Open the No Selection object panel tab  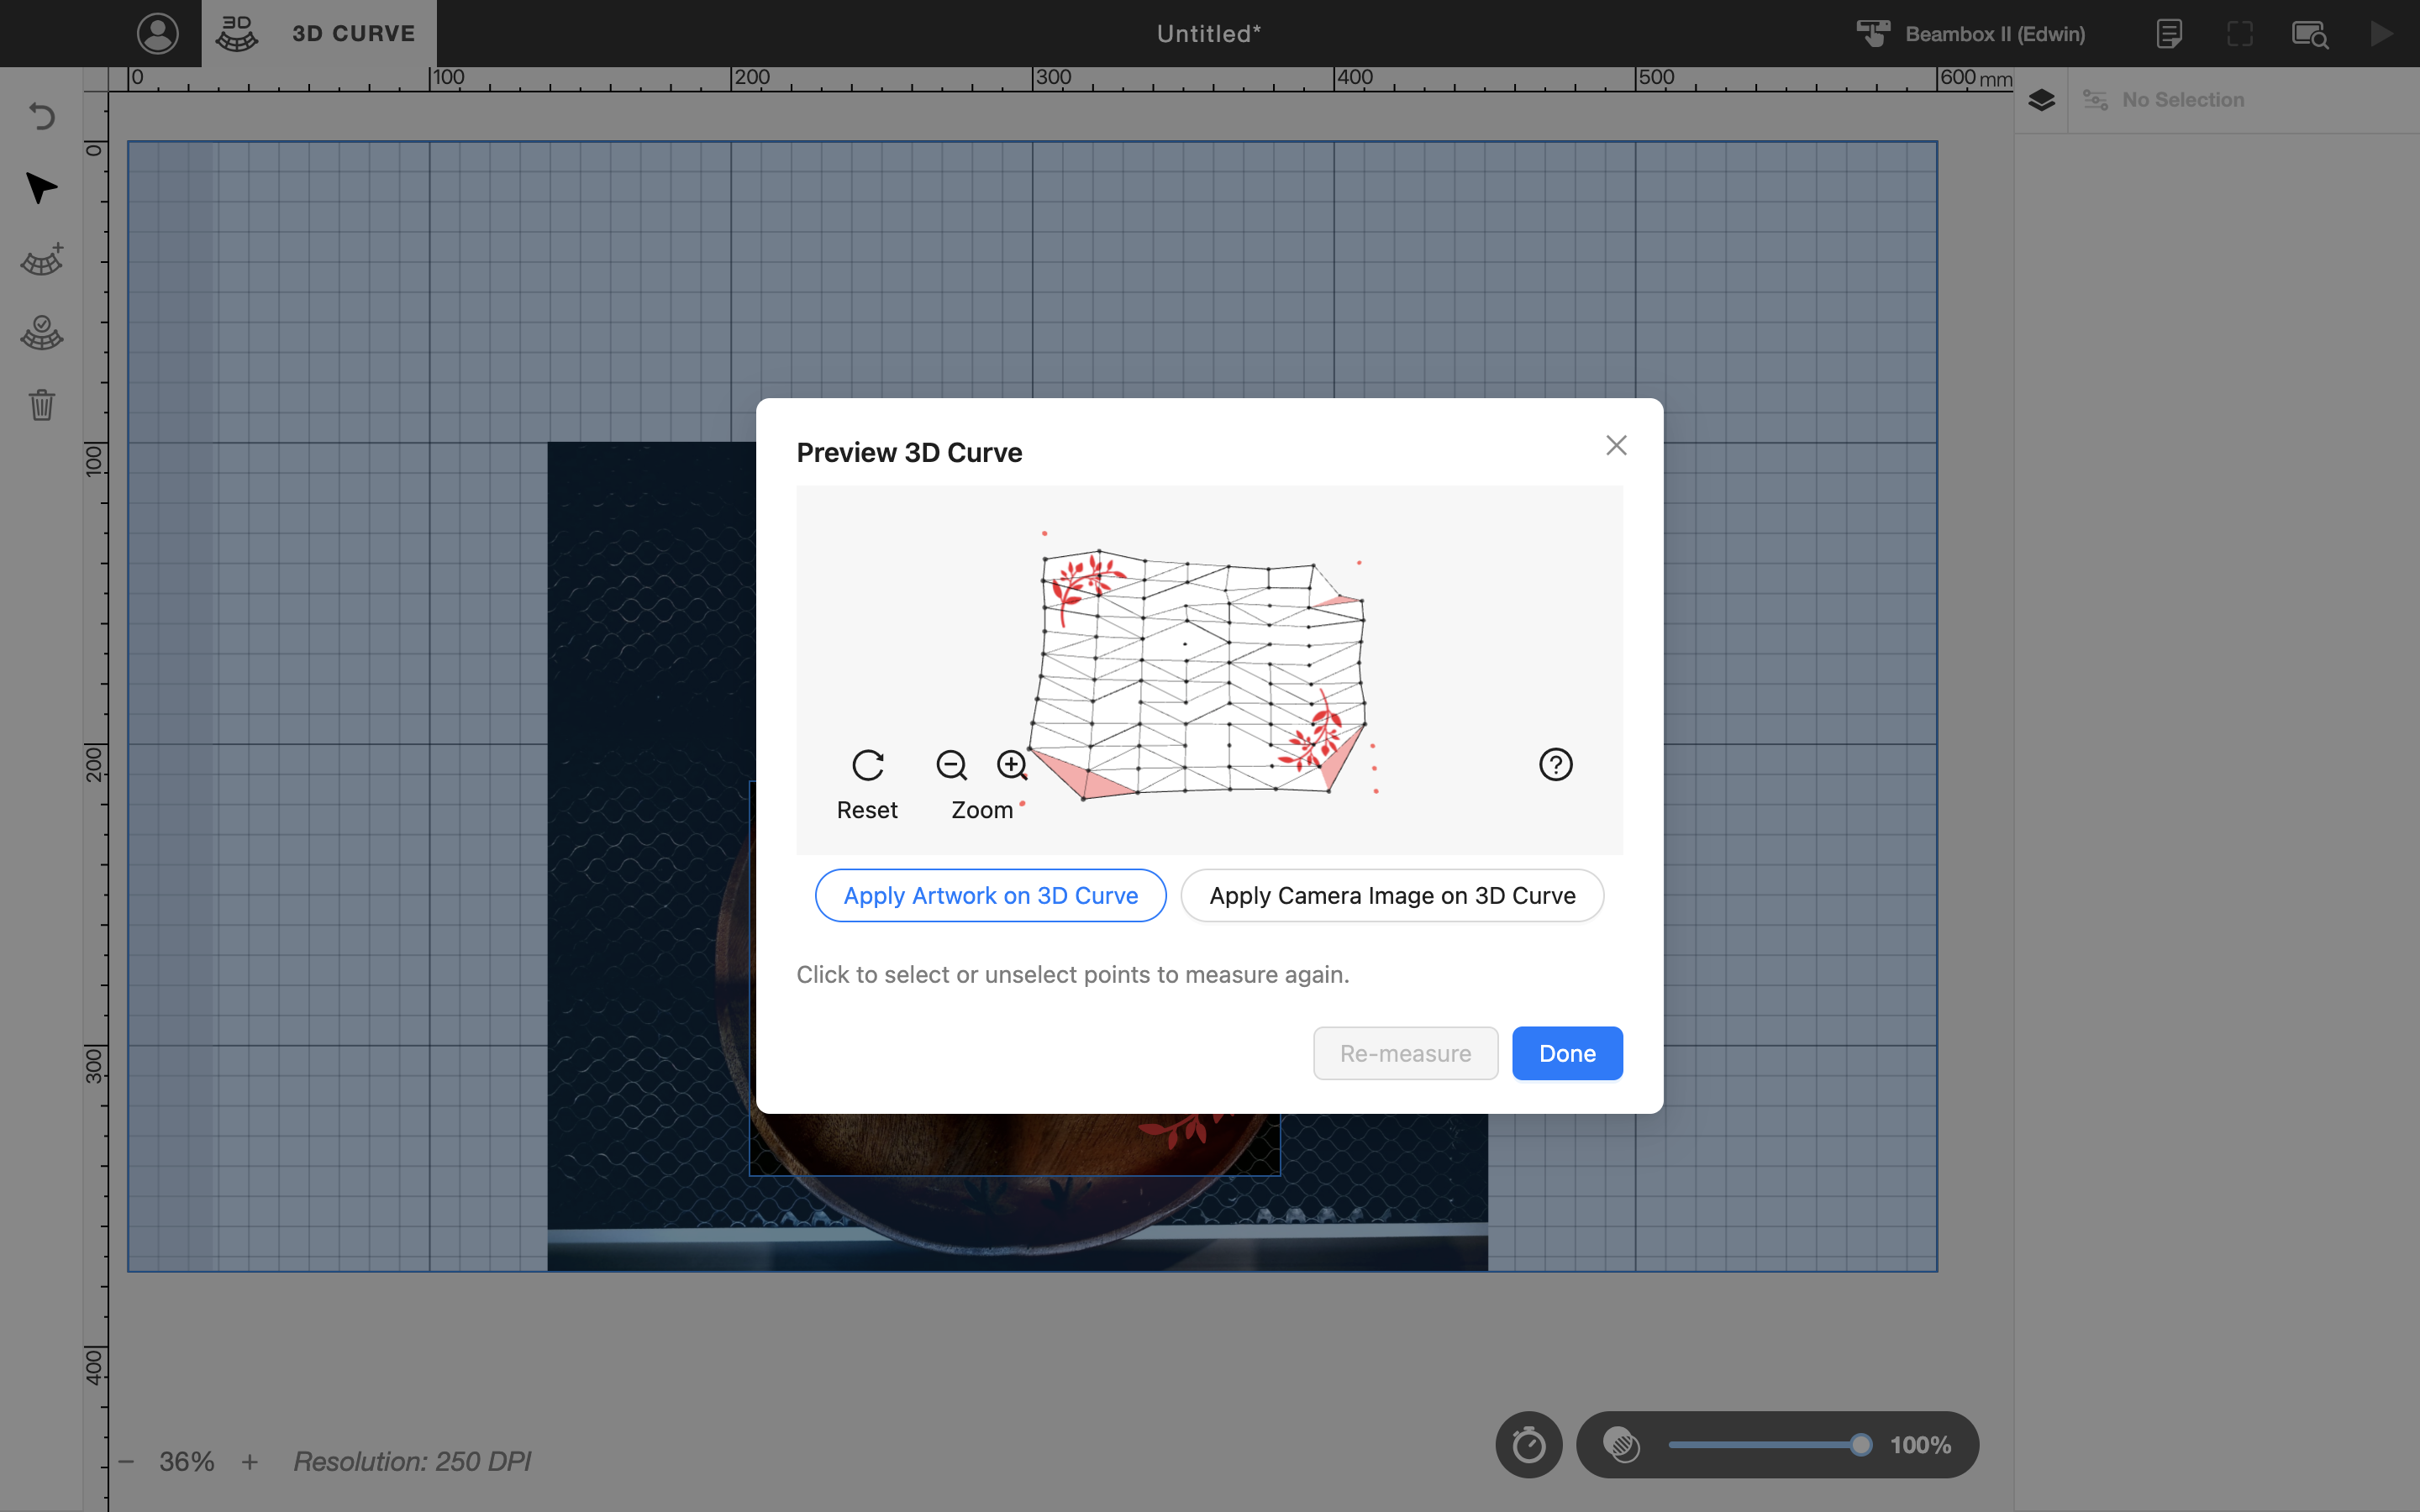point(2164,100)
